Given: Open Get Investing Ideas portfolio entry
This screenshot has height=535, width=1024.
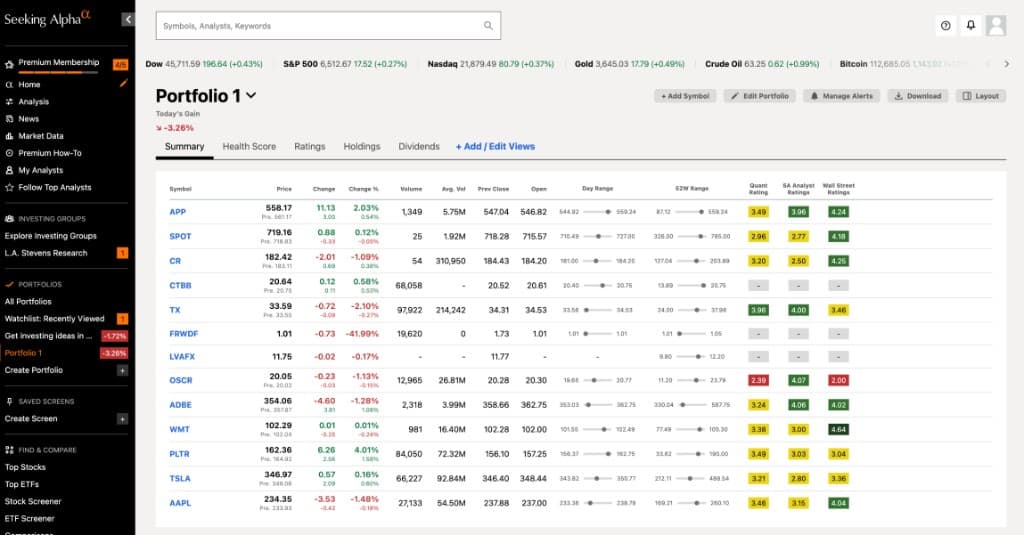Looking at the screenshot, I should 48,336.
